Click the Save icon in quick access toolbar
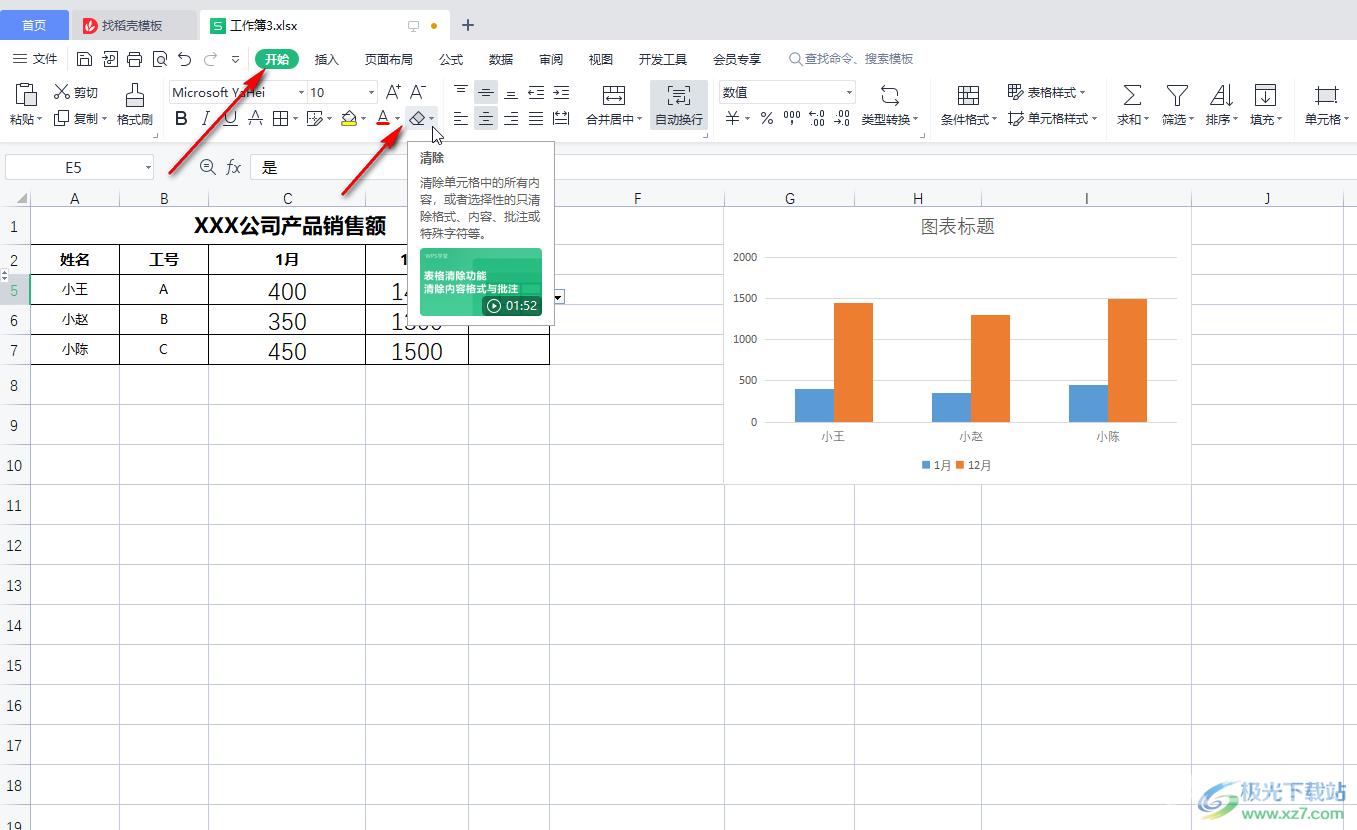Viewport: 1357px width, 830px height. [85, 59]
